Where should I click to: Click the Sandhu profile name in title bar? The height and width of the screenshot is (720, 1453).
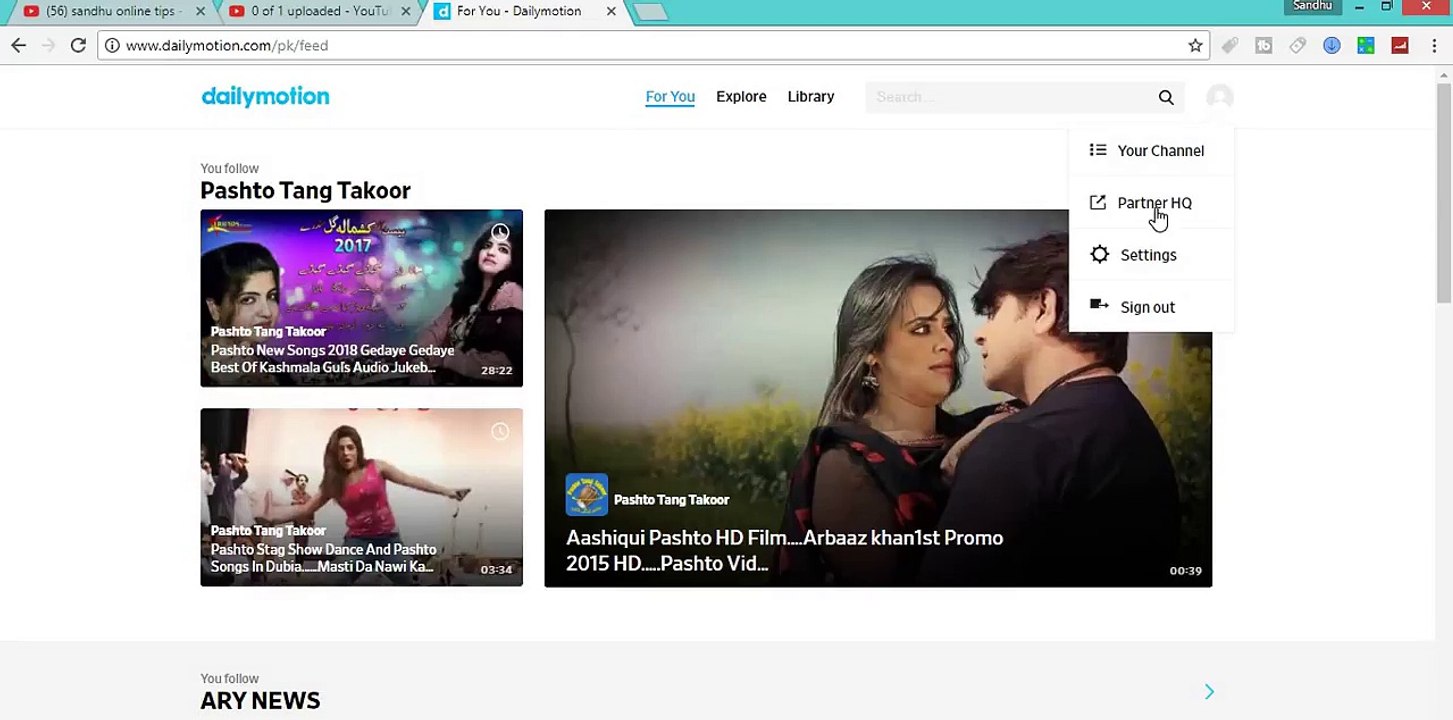[1312, 6]
